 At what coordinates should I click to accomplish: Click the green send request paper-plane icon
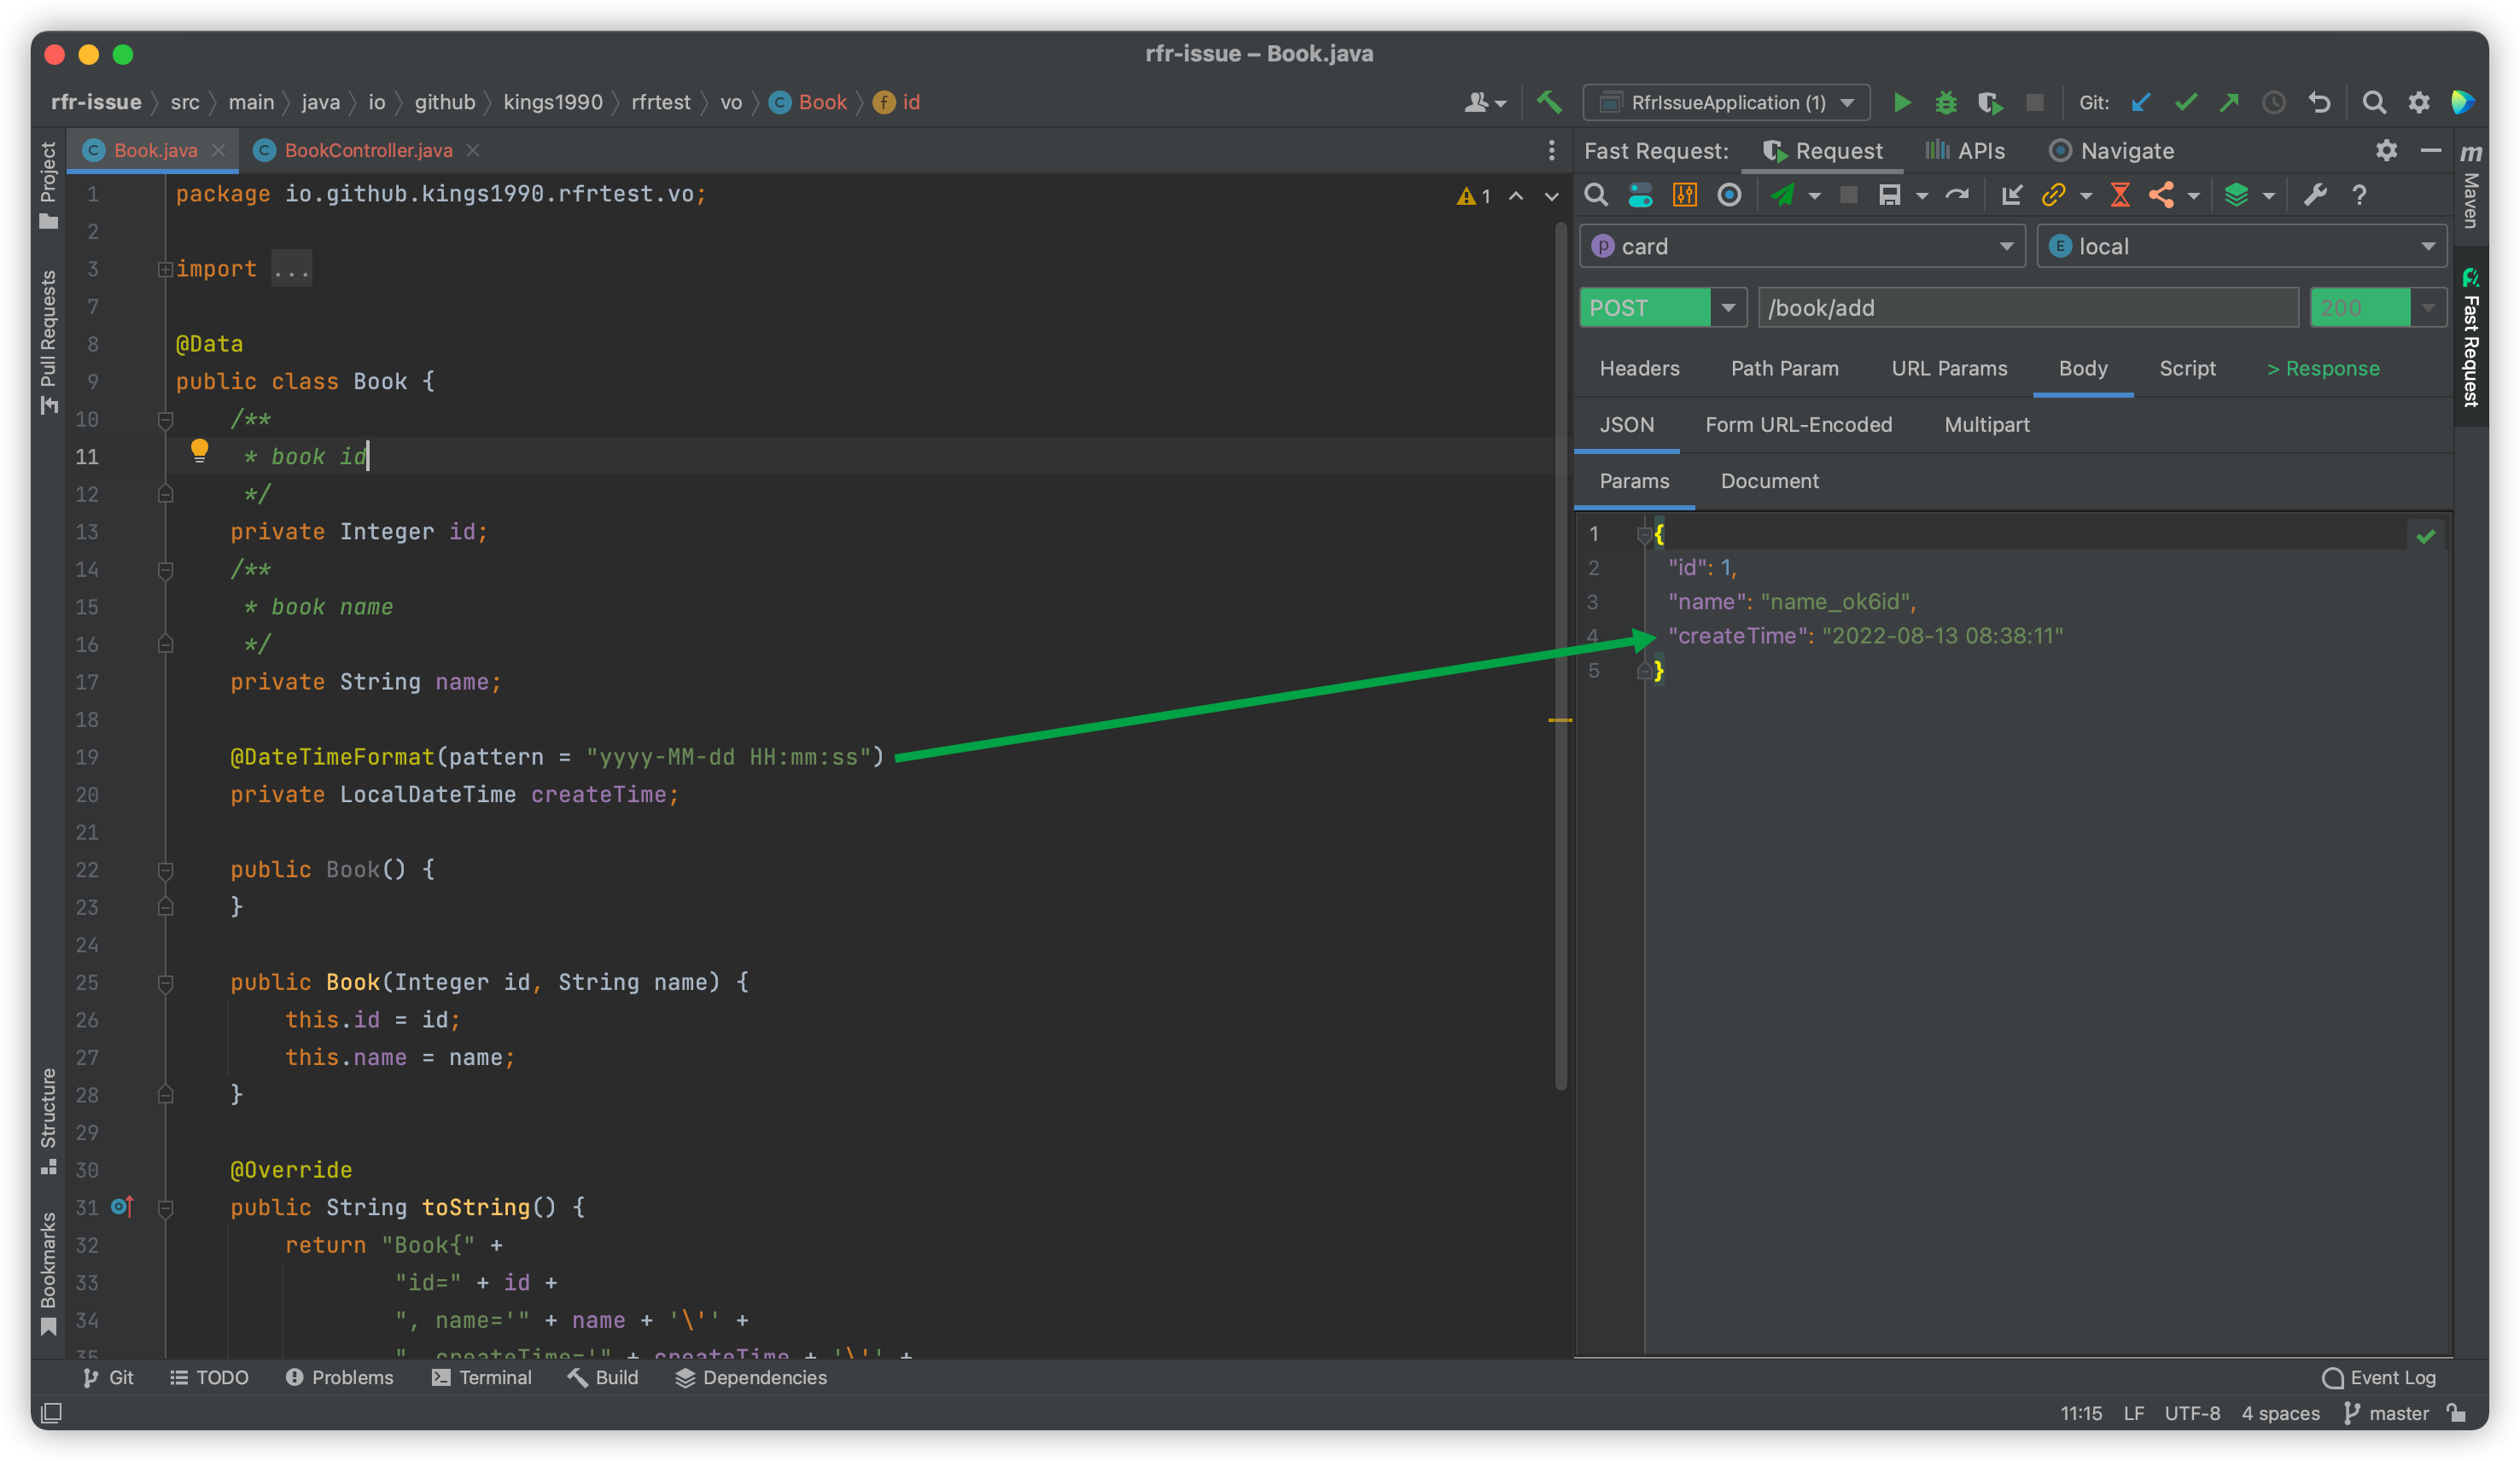click(x=1783, y=195)
